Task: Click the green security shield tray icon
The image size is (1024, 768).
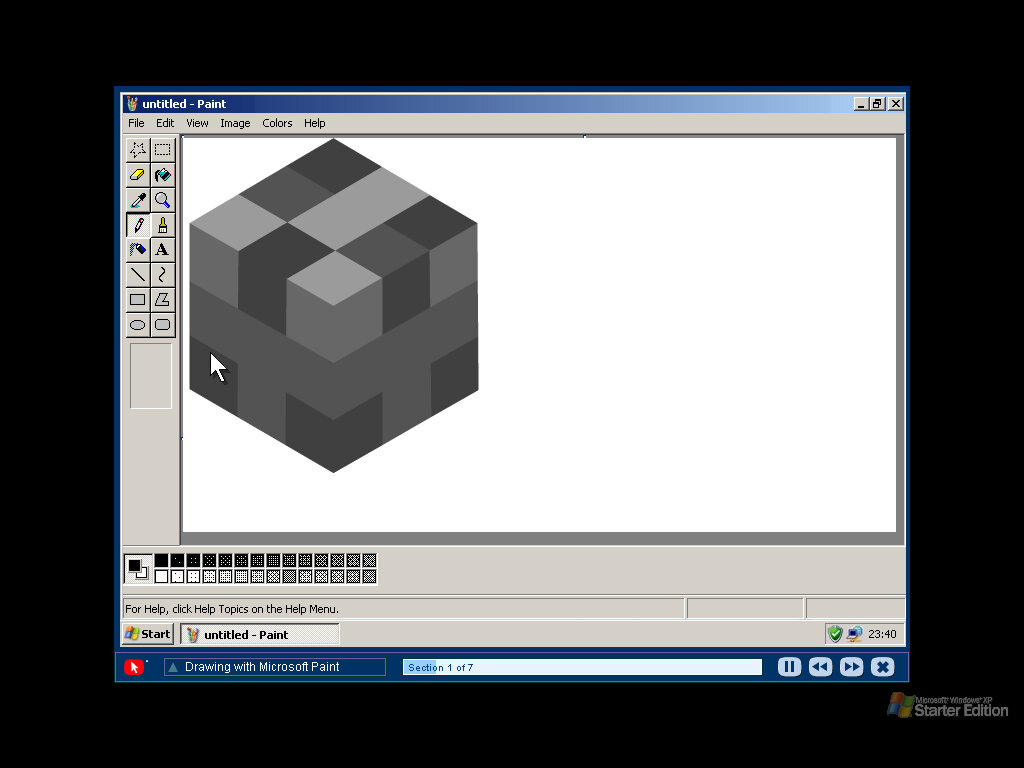Action: [835, 634]
